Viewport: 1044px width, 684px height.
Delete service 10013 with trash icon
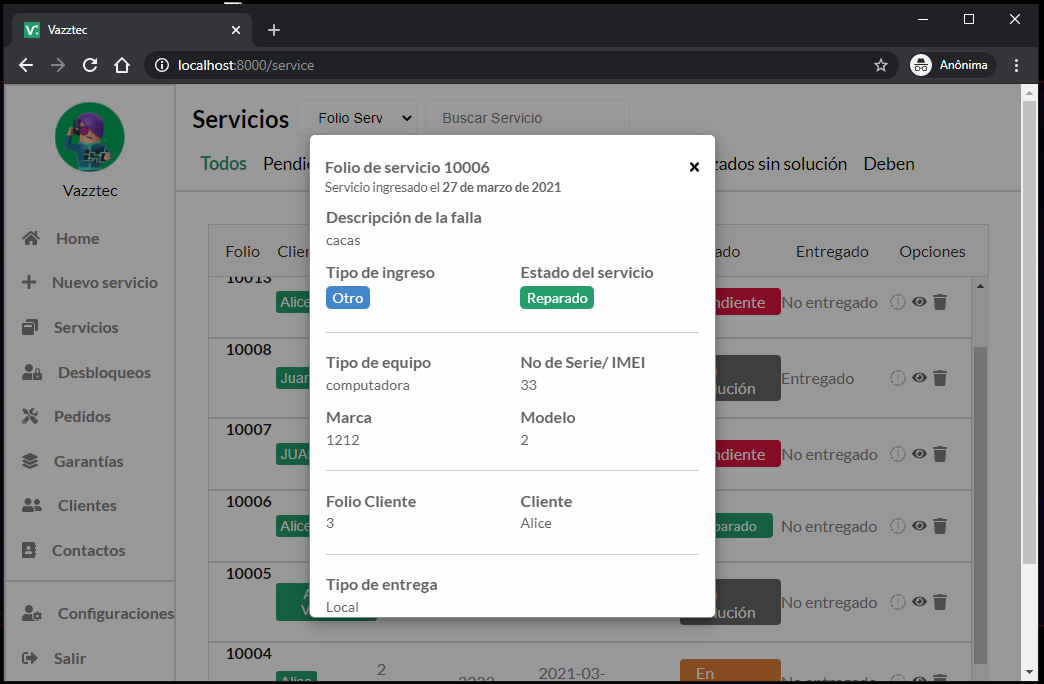(x=940, y=302)
